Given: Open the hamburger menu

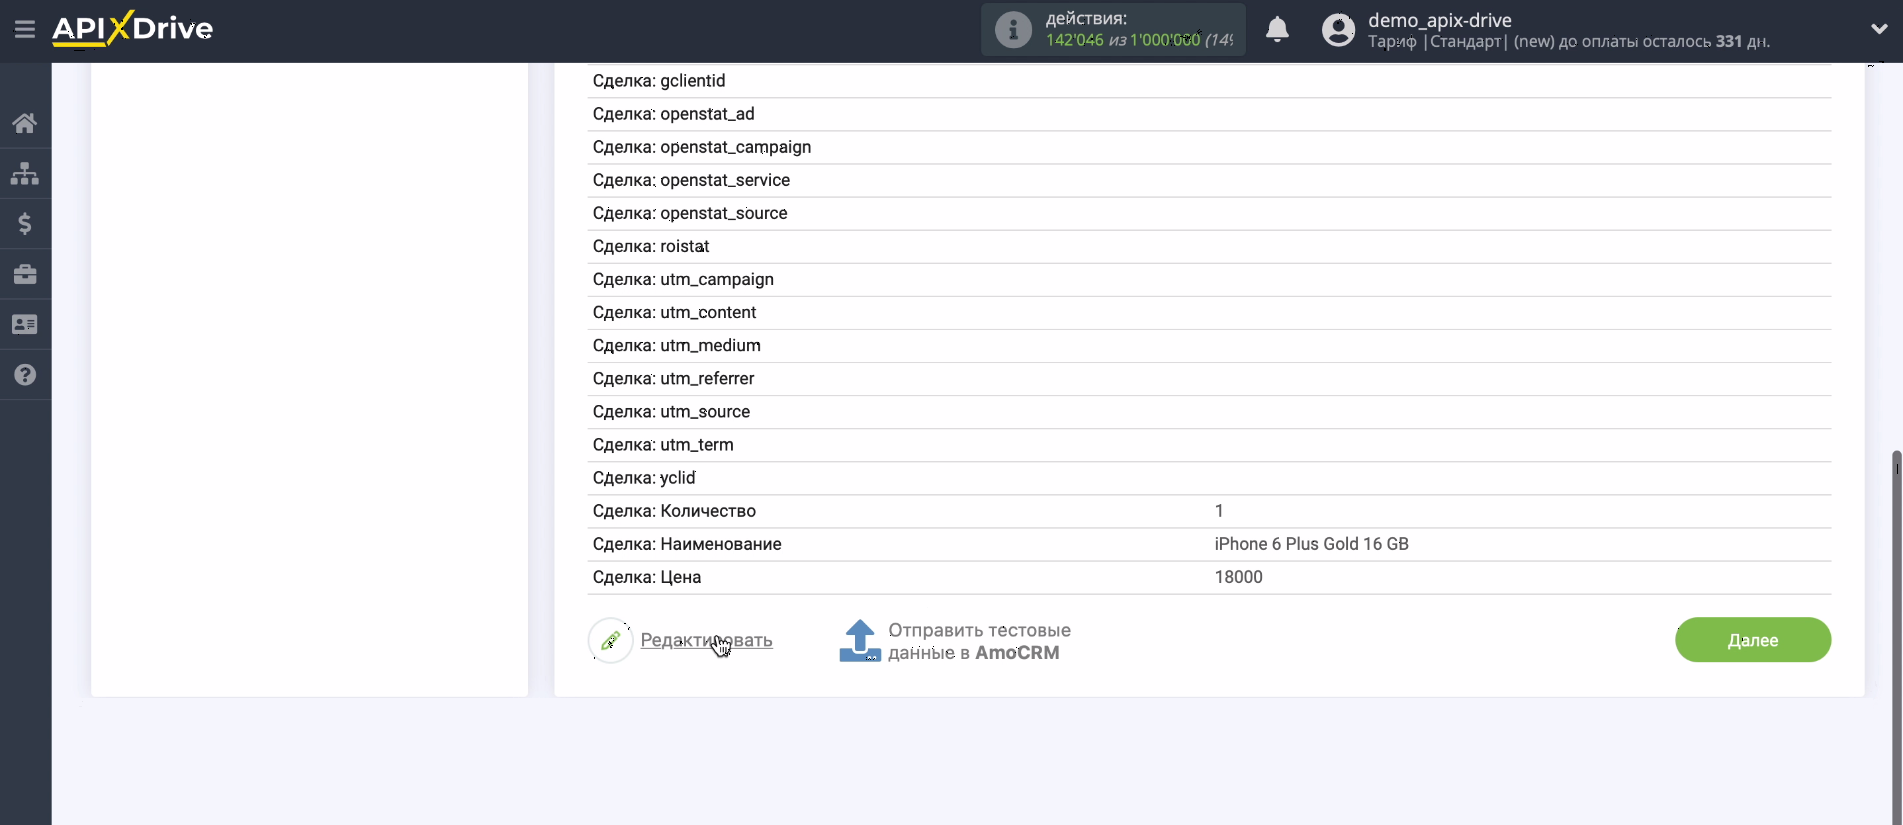Looking at the screenshot, I should tap(25, 29).
